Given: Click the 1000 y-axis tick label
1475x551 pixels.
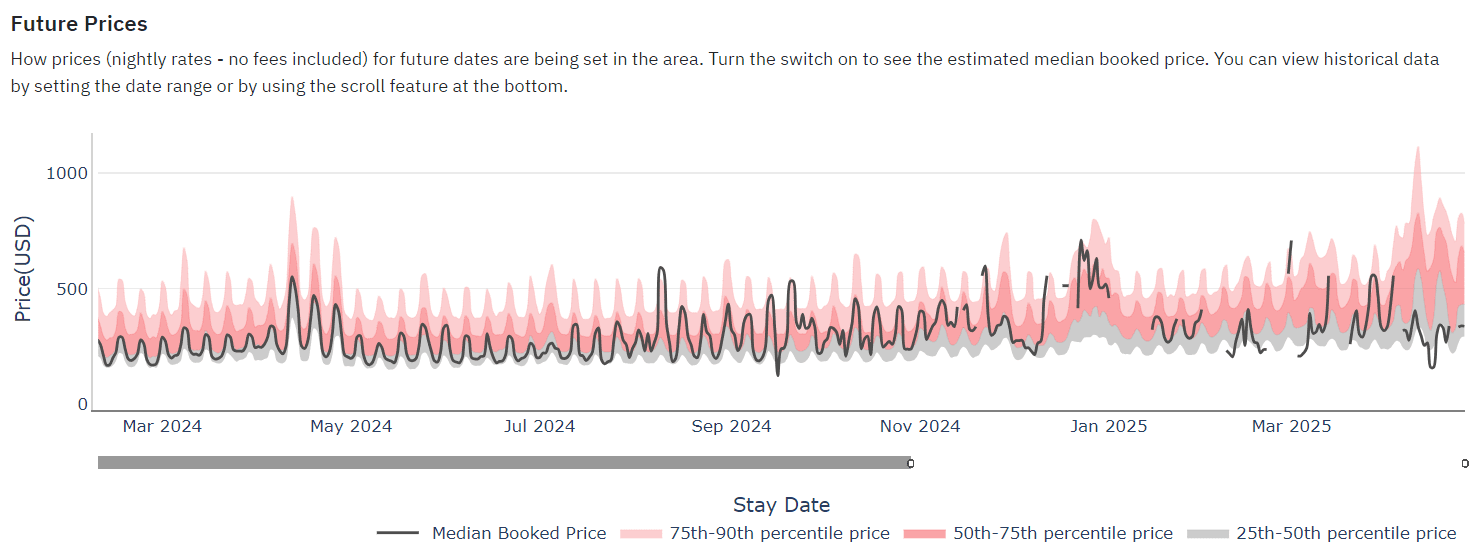Looking at the screenshot, I should [68, 173].
